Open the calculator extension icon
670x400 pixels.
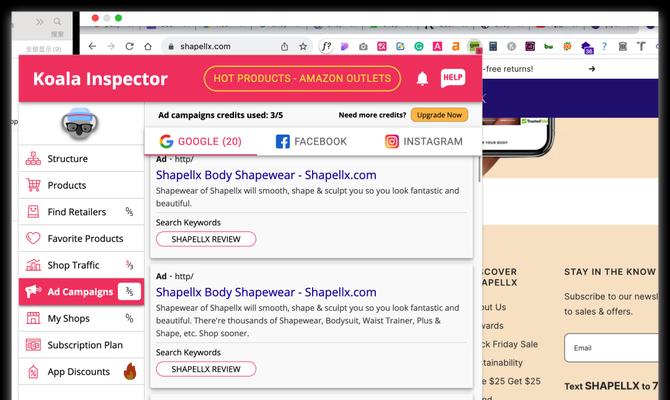click(493, 46)
